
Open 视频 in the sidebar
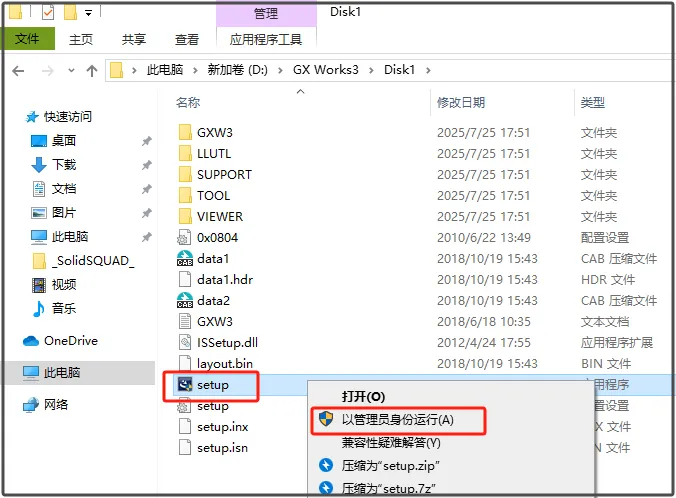coord(63,285)
